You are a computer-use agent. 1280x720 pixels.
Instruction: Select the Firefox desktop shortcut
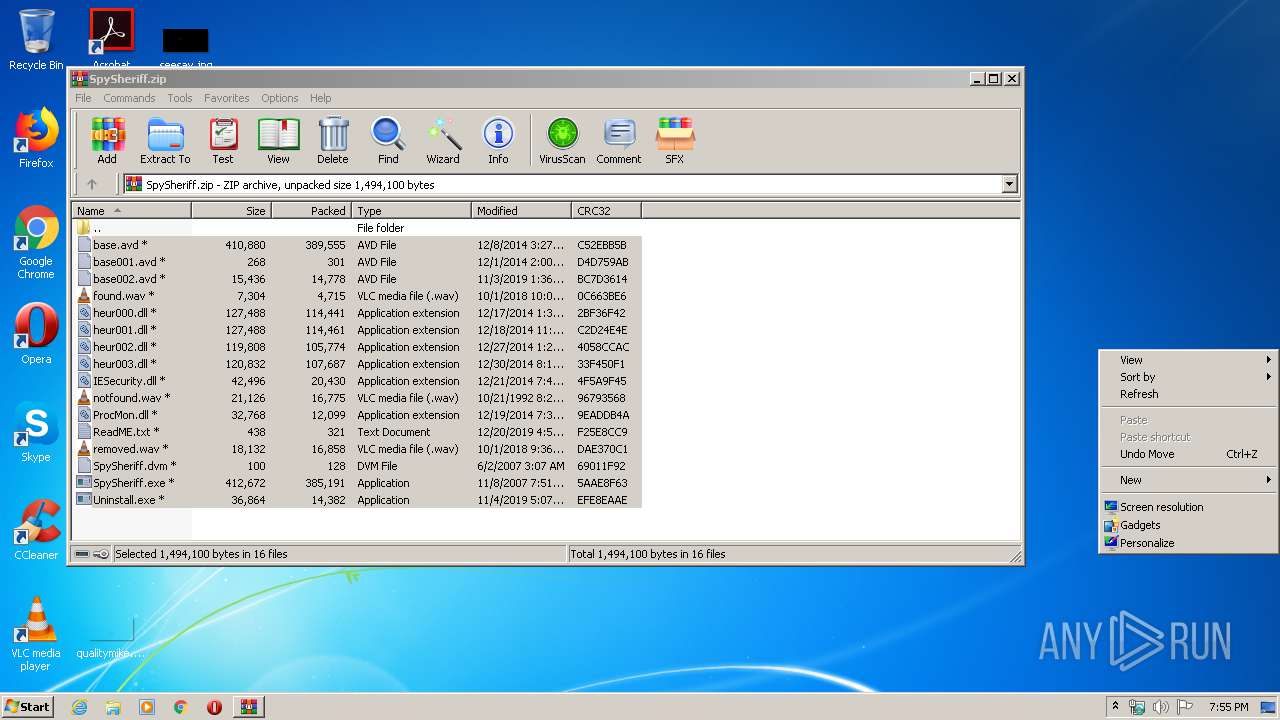(36, 138)
